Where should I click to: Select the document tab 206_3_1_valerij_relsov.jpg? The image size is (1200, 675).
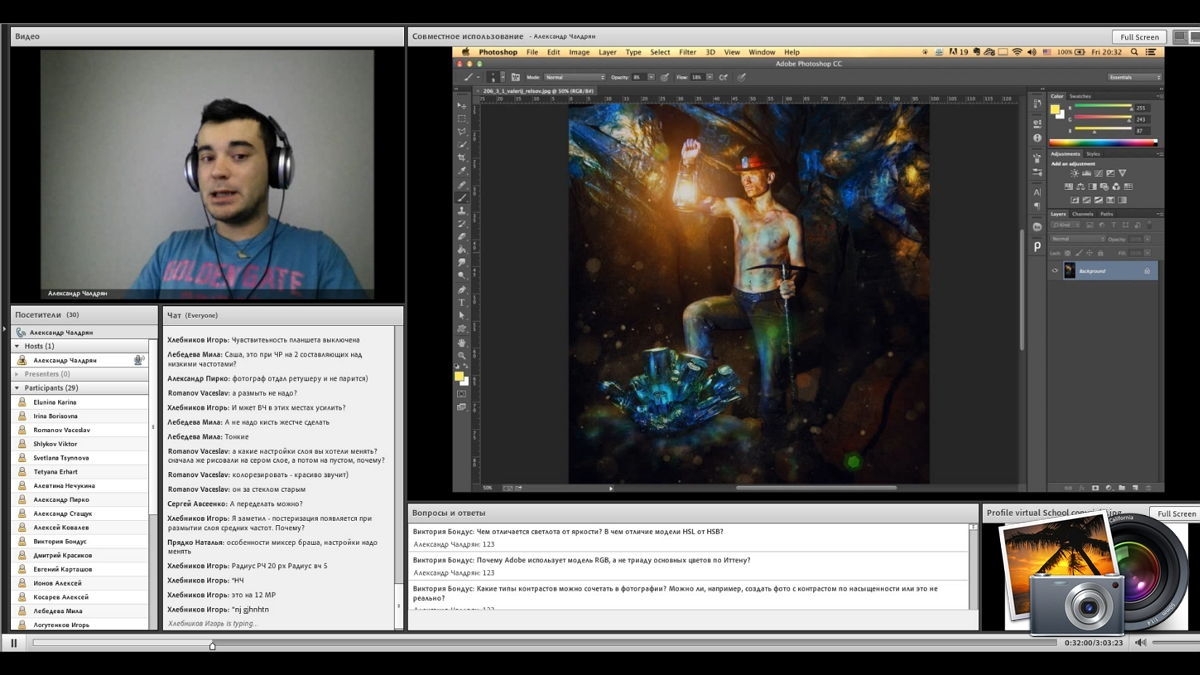(537, 91)
